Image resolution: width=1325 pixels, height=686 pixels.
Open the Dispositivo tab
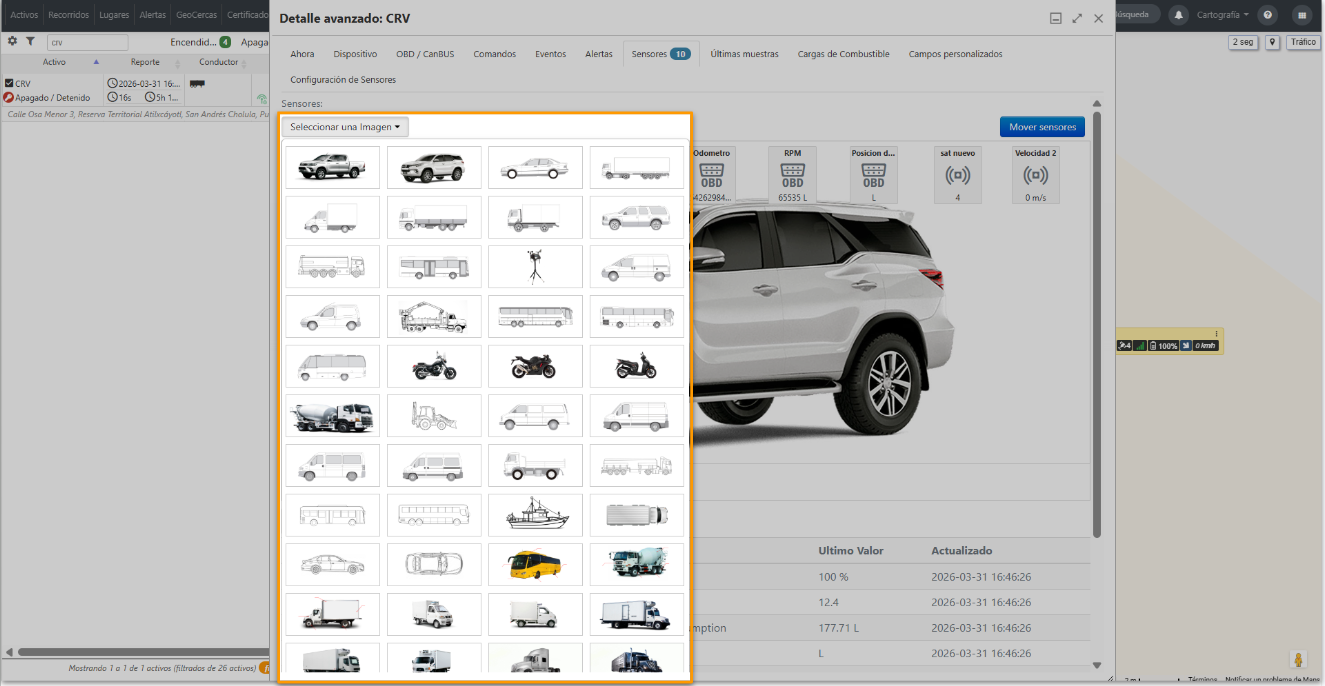(x=355, y=54)
